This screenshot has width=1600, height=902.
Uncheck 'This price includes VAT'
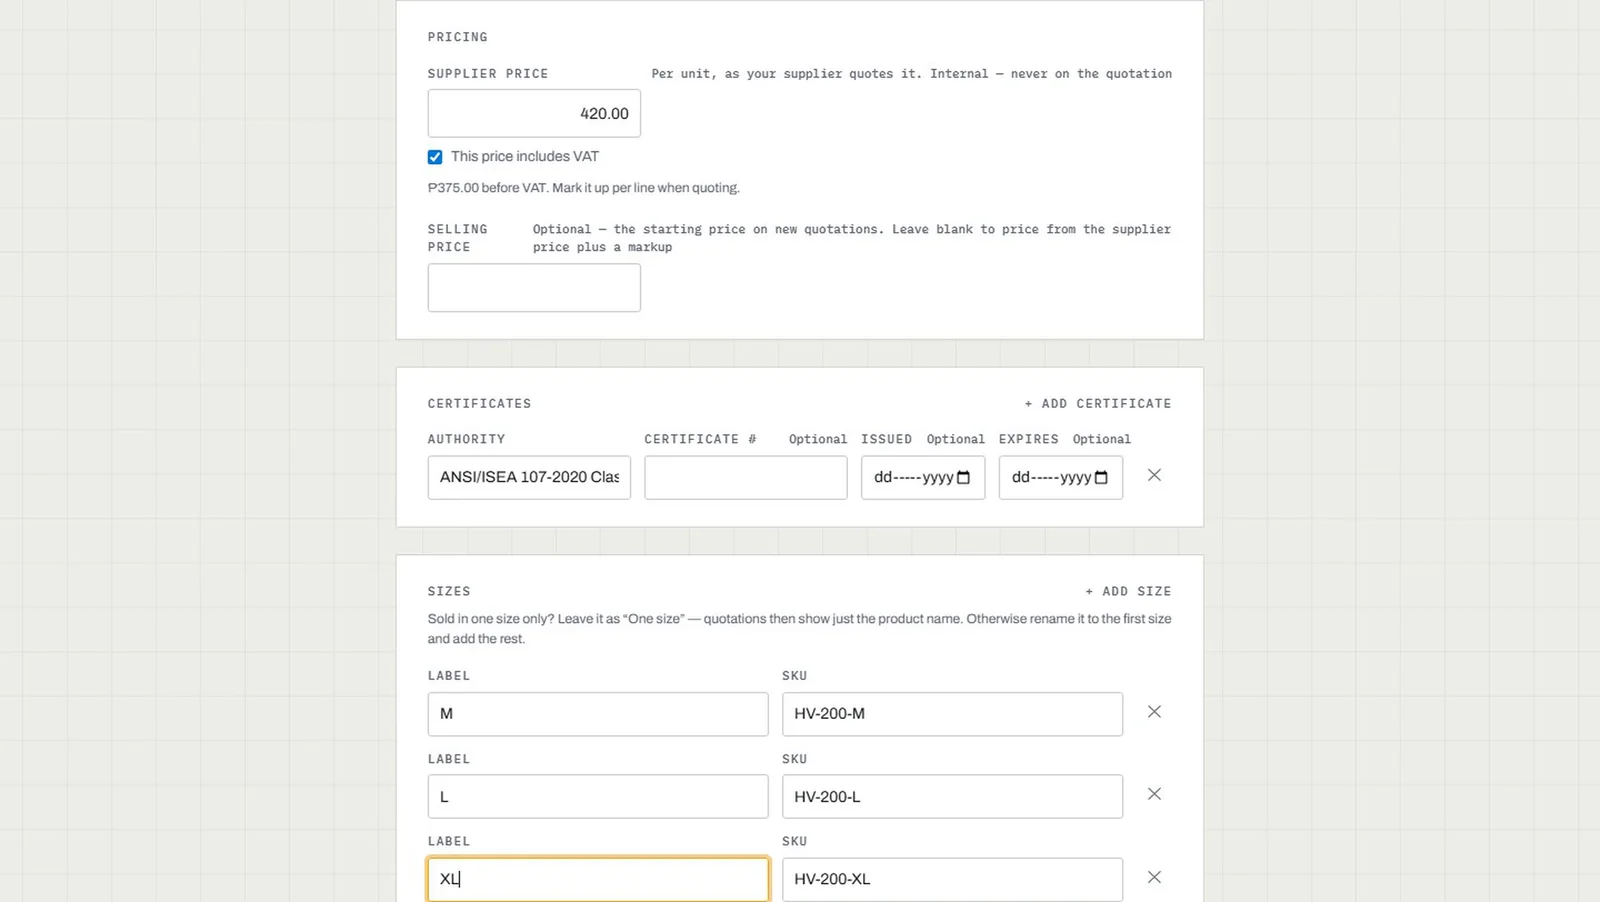point(435,157)
